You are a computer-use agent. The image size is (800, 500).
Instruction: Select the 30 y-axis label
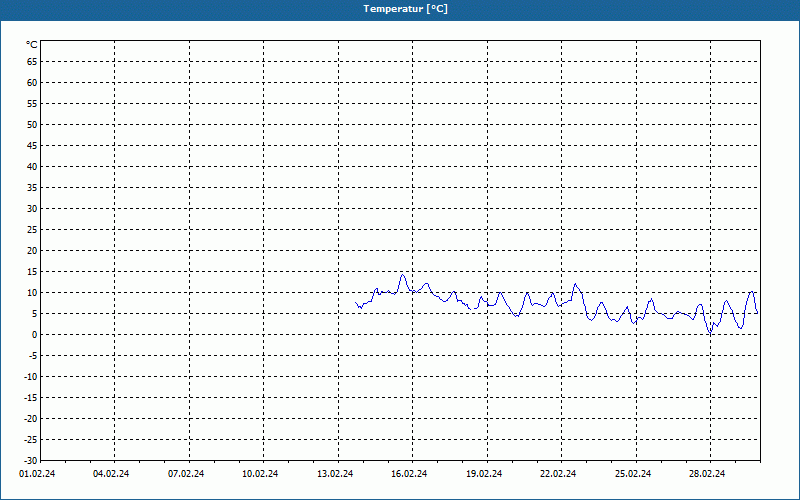[32, 209]
